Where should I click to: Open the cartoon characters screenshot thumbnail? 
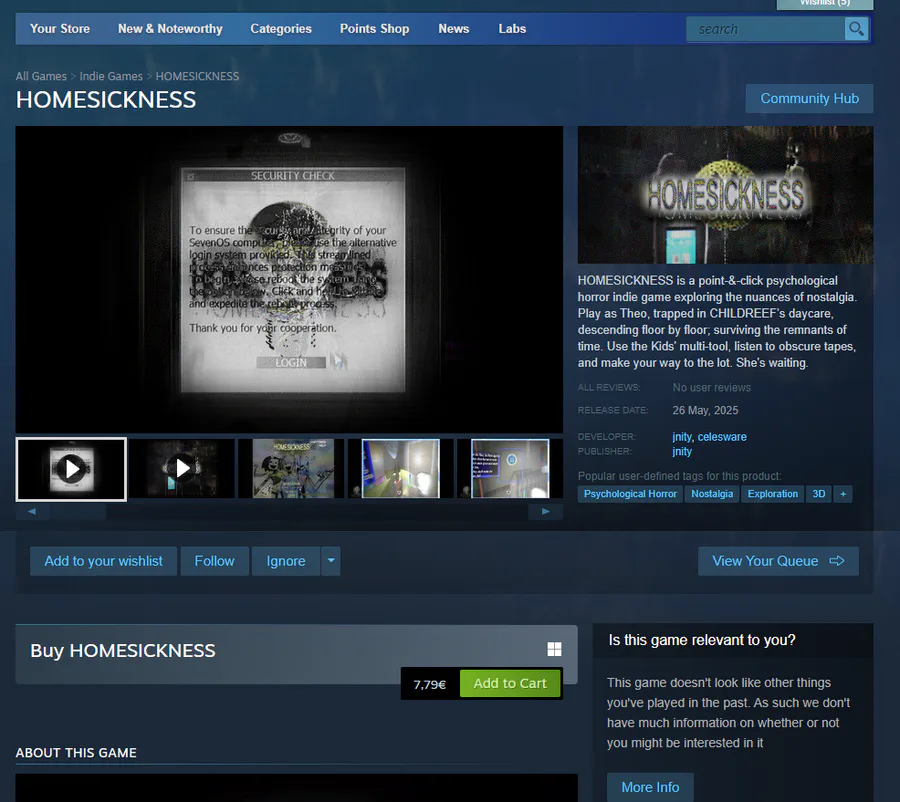click(x=293, y=468)
